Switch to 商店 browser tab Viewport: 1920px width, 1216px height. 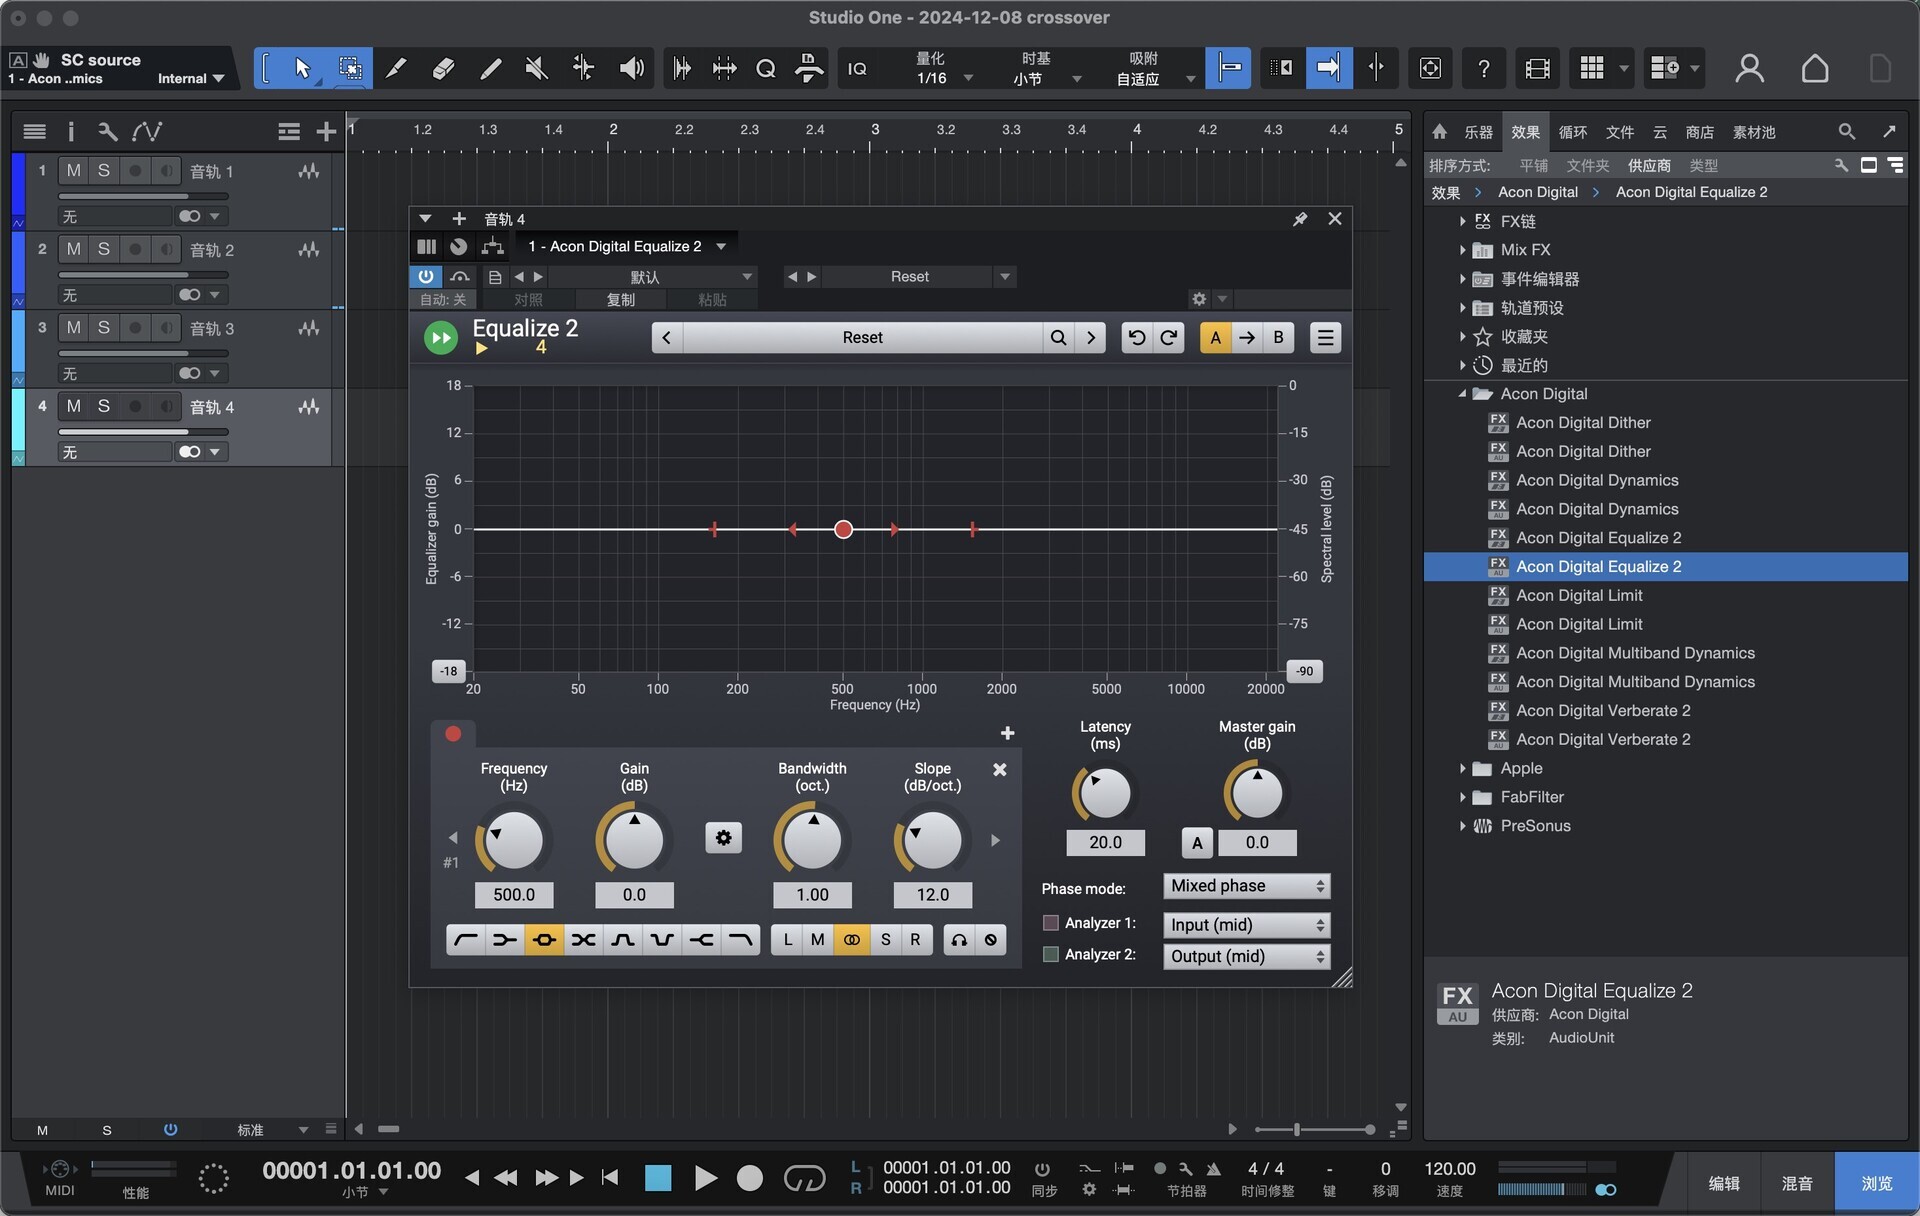(1699, 132)
